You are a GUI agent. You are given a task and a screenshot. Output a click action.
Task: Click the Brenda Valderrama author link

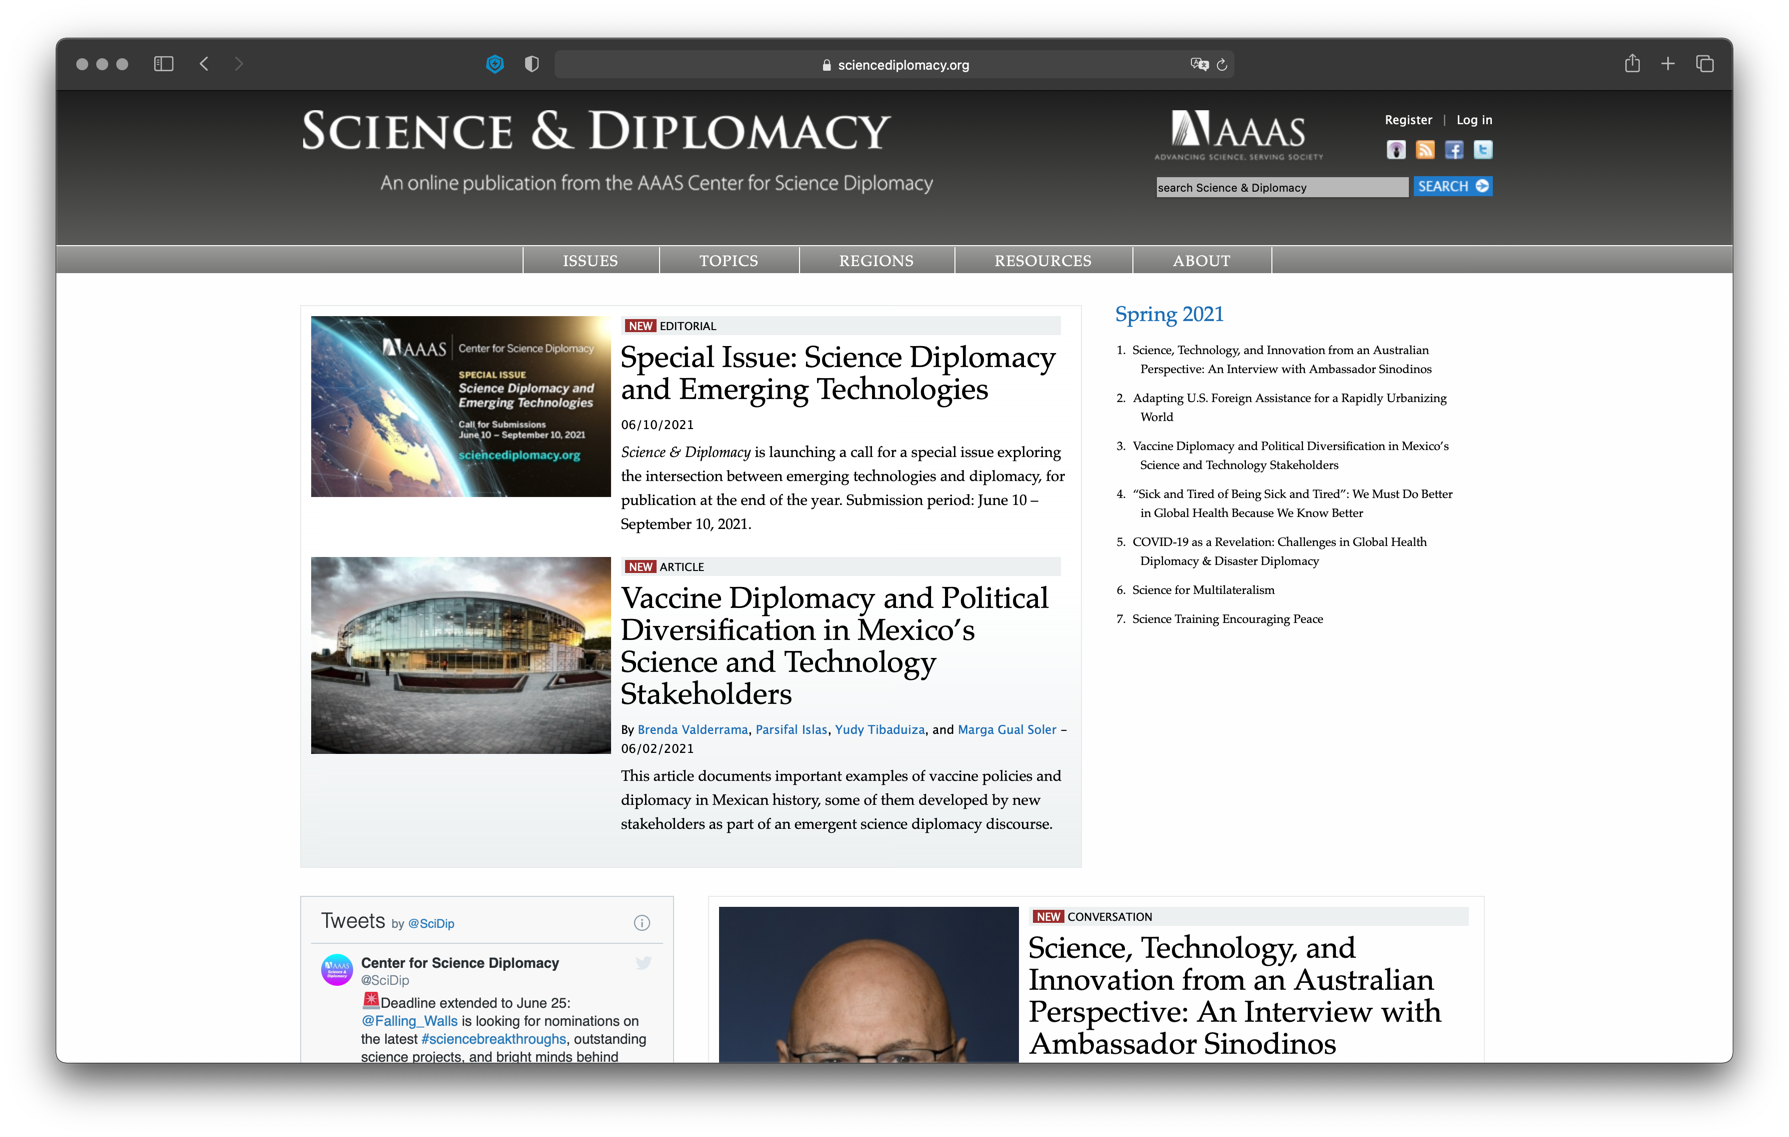click(692, 730)
